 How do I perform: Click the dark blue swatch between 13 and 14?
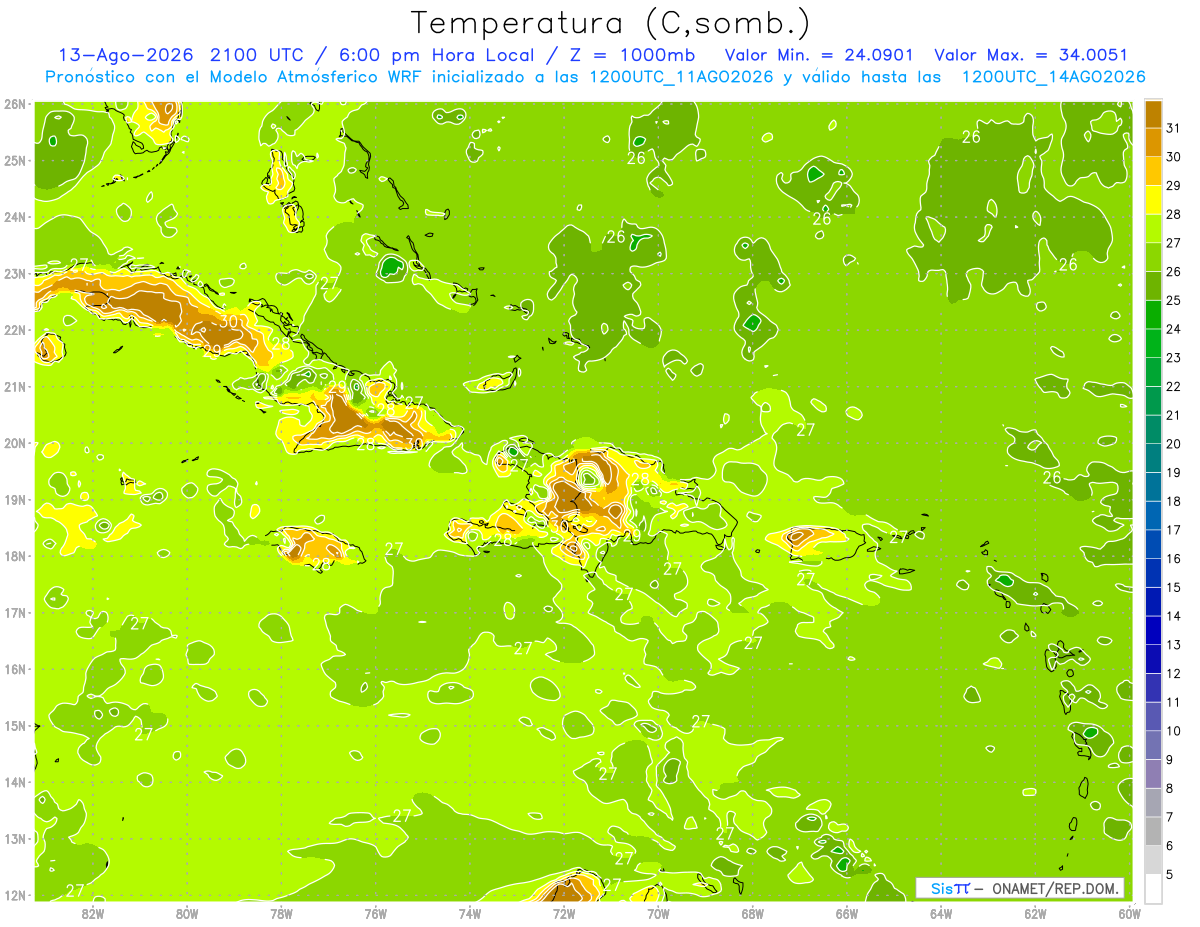(x=1153, y=630)
